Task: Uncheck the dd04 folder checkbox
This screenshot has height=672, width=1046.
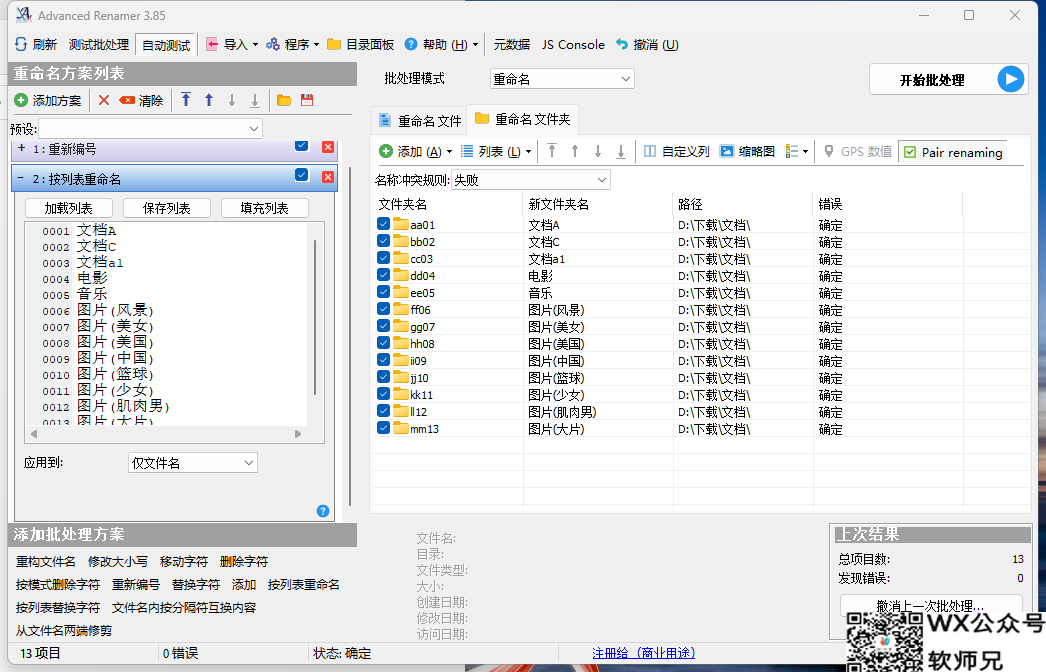Action: tap(384, 274)
